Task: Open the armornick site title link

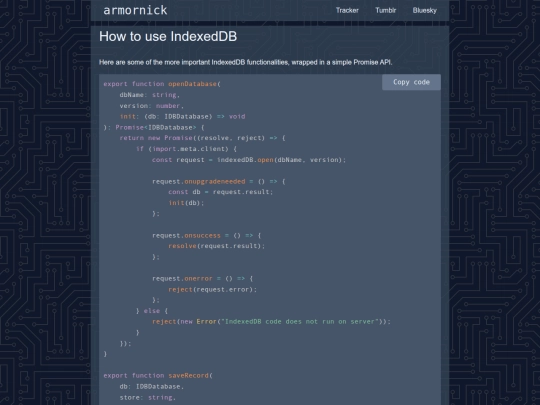Action: click(x=135, y=10)
